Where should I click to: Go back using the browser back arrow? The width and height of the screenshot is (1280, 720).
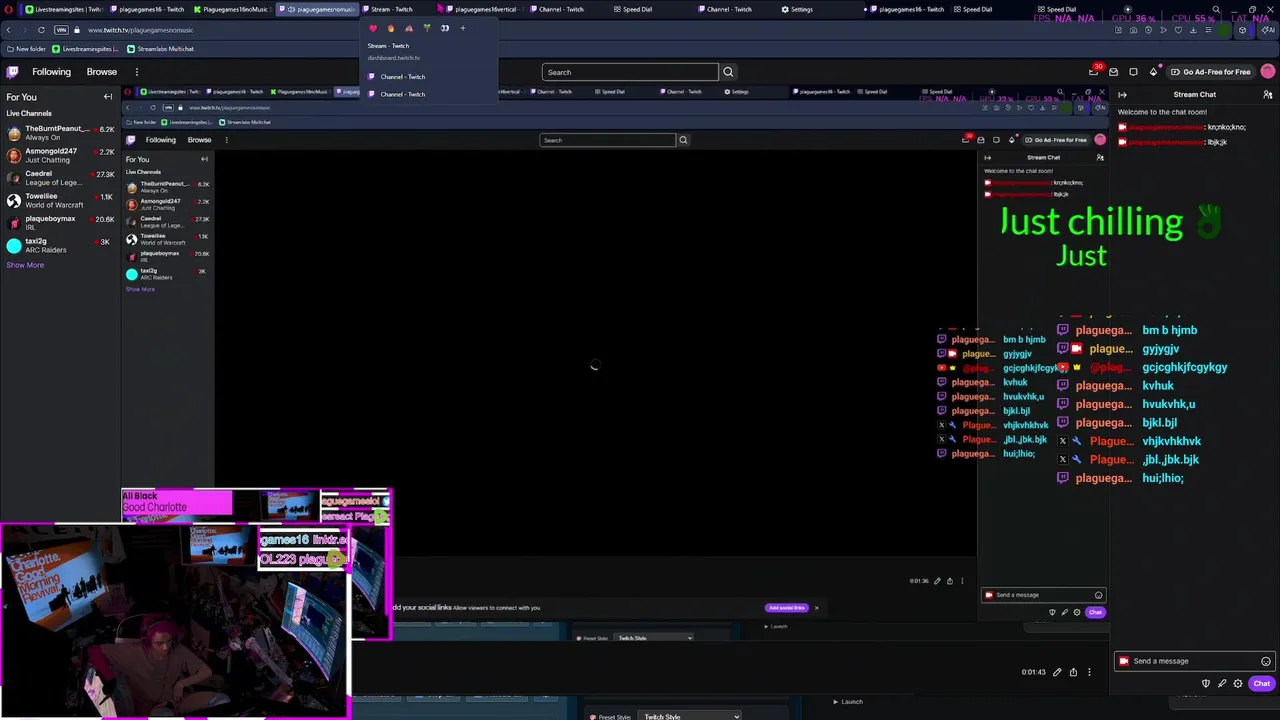9,30
